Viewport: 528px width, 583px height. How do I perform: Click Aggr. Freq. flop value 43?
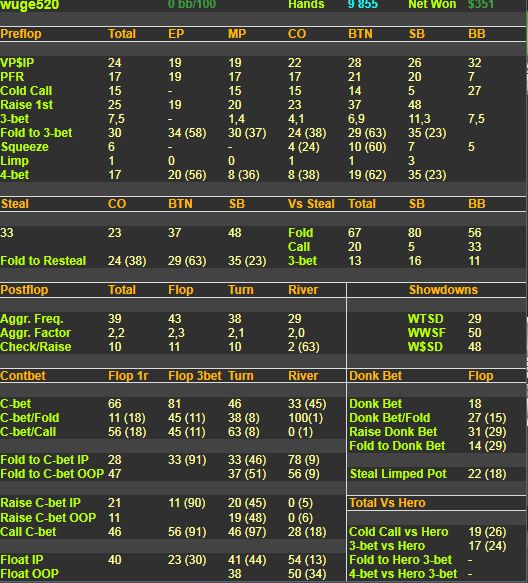coord(174,319)
